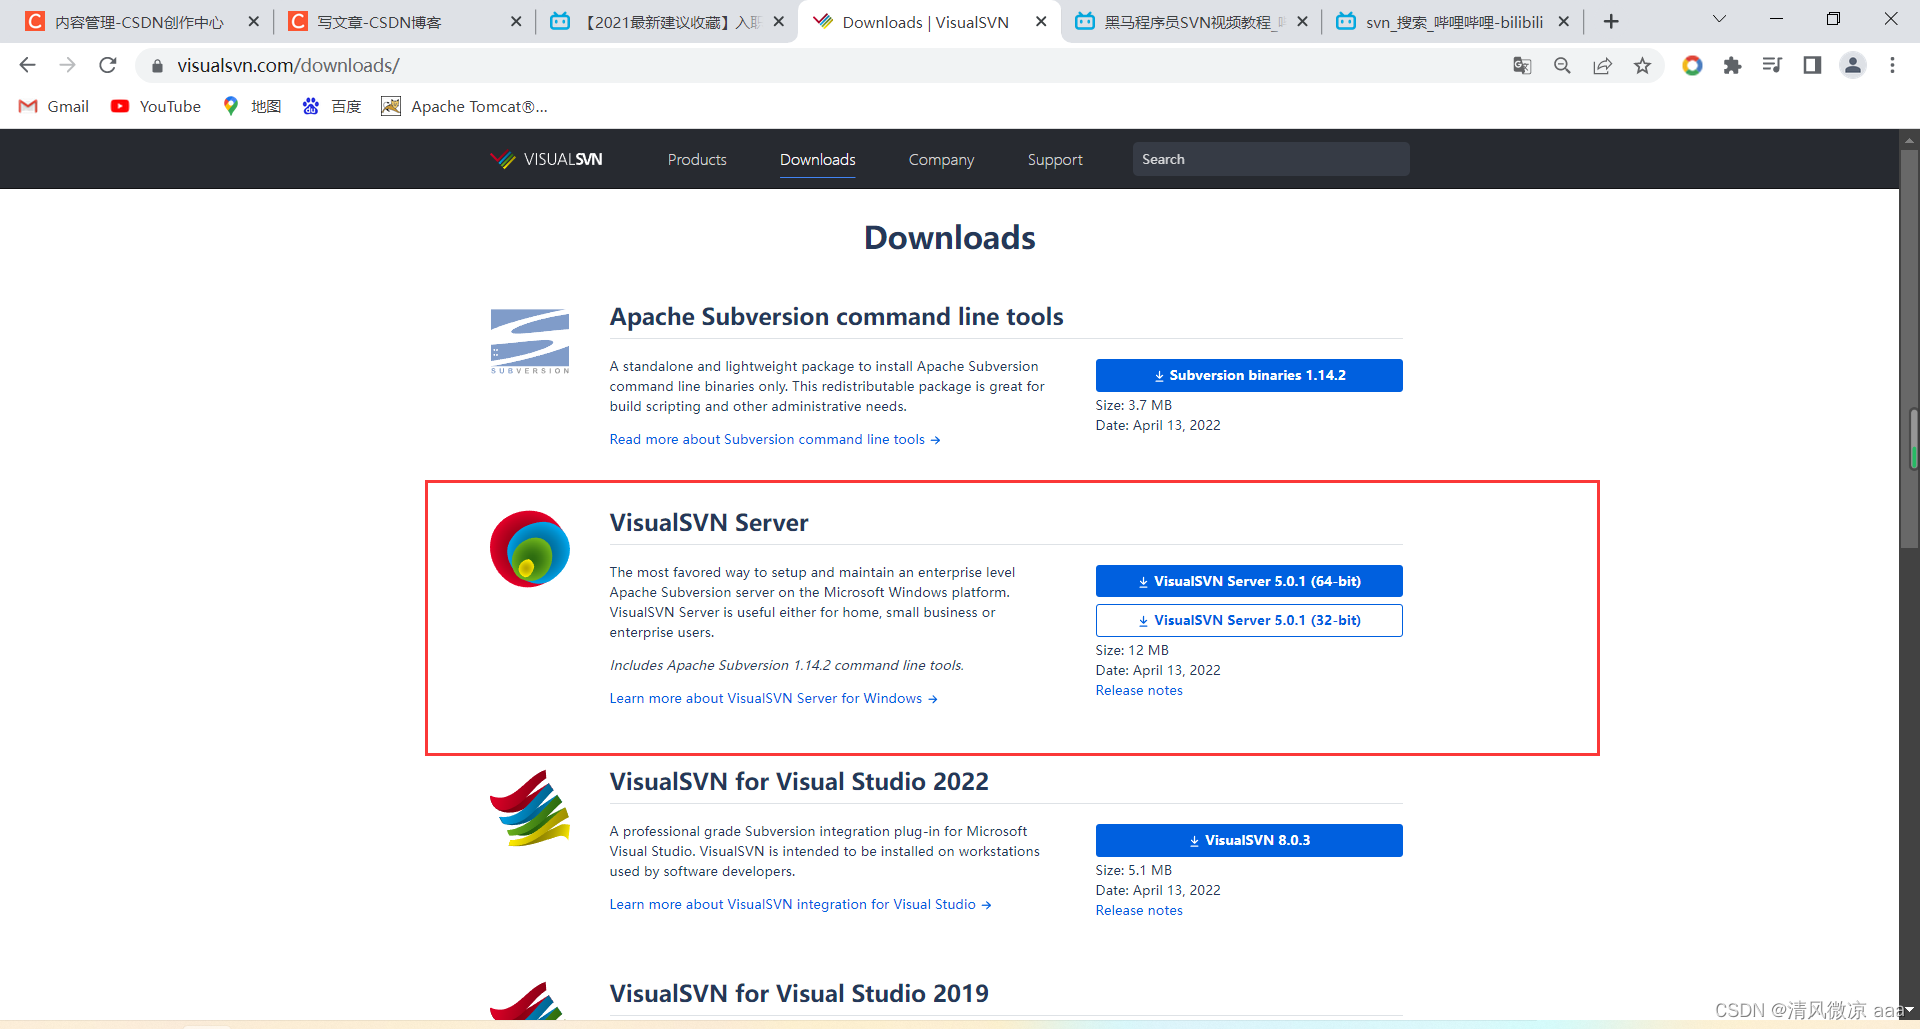Open a new browser tab
The height and width of the screenshot is (1029, 1920).
pyautogui.click(x=1611, y=21)
